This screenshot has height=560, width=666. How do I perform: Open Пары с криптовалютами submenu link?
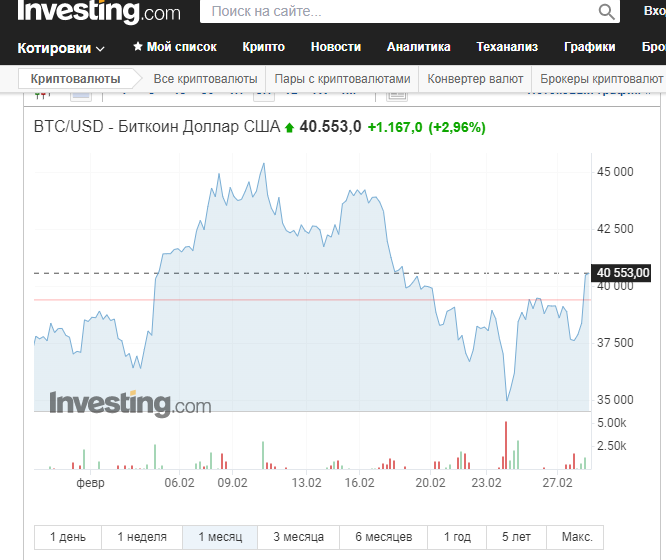coord(342,79)
